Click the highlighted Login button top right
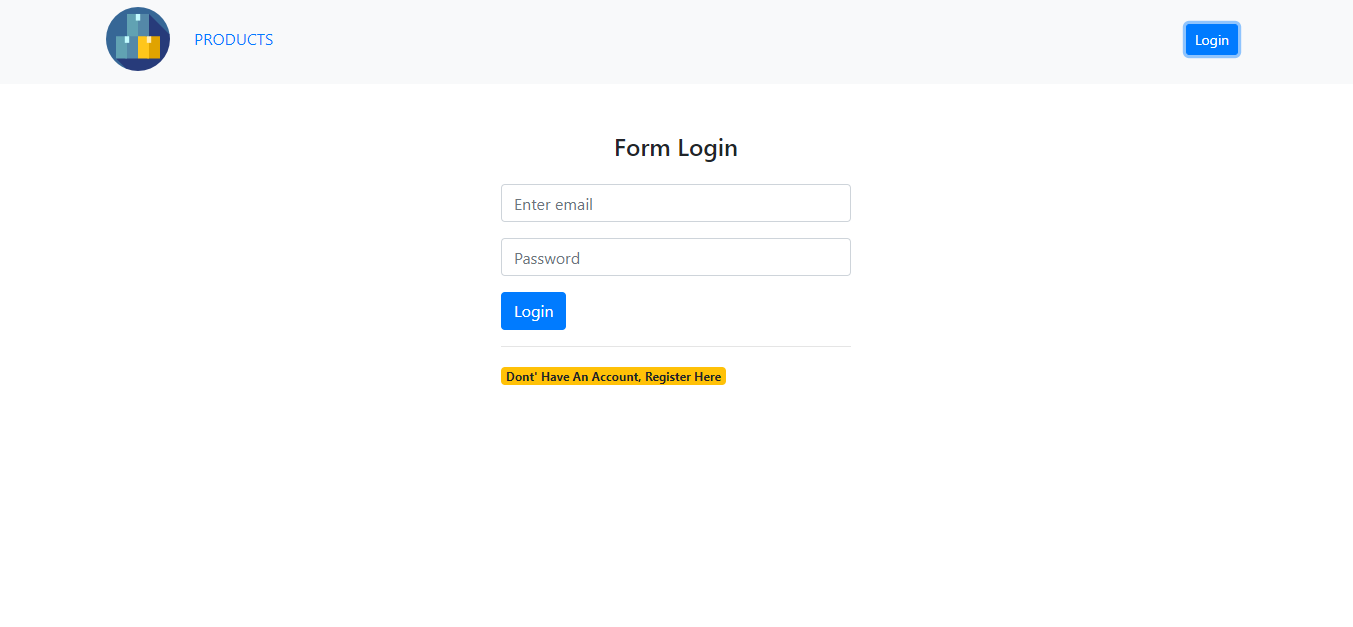 coord(1211,39)
